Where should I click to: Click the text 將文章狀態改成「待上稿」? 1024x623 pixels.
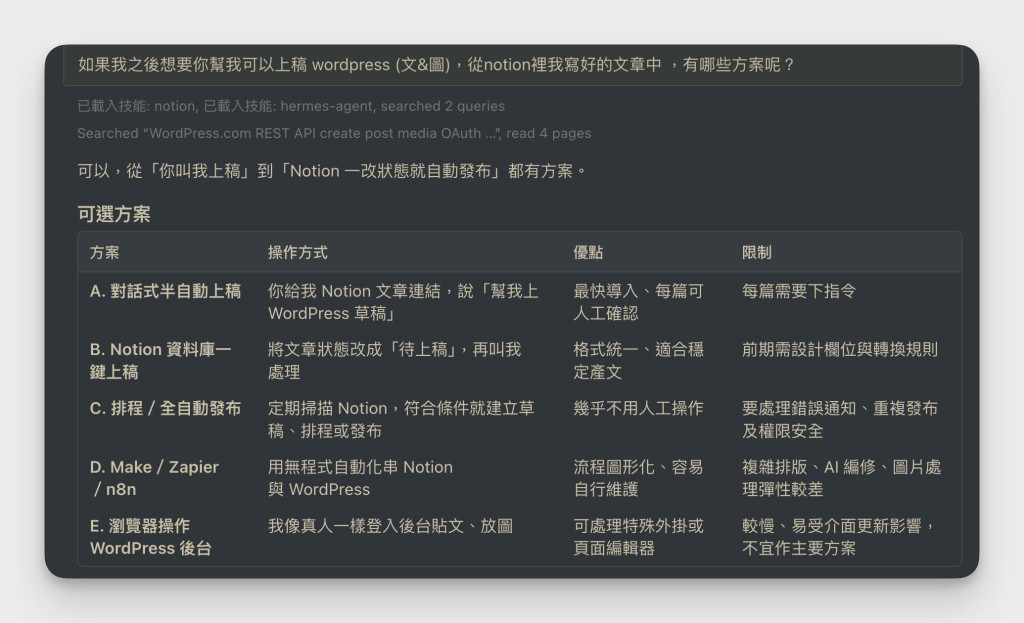(x=361, y=350)
